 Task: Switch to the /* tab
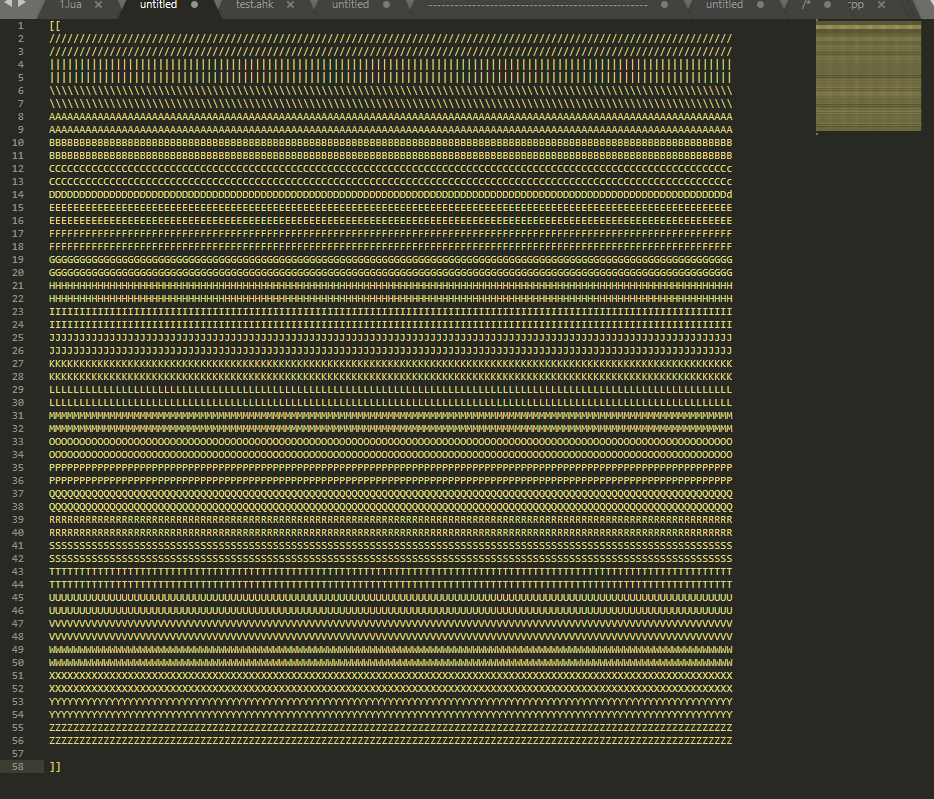tap(807, 5)
